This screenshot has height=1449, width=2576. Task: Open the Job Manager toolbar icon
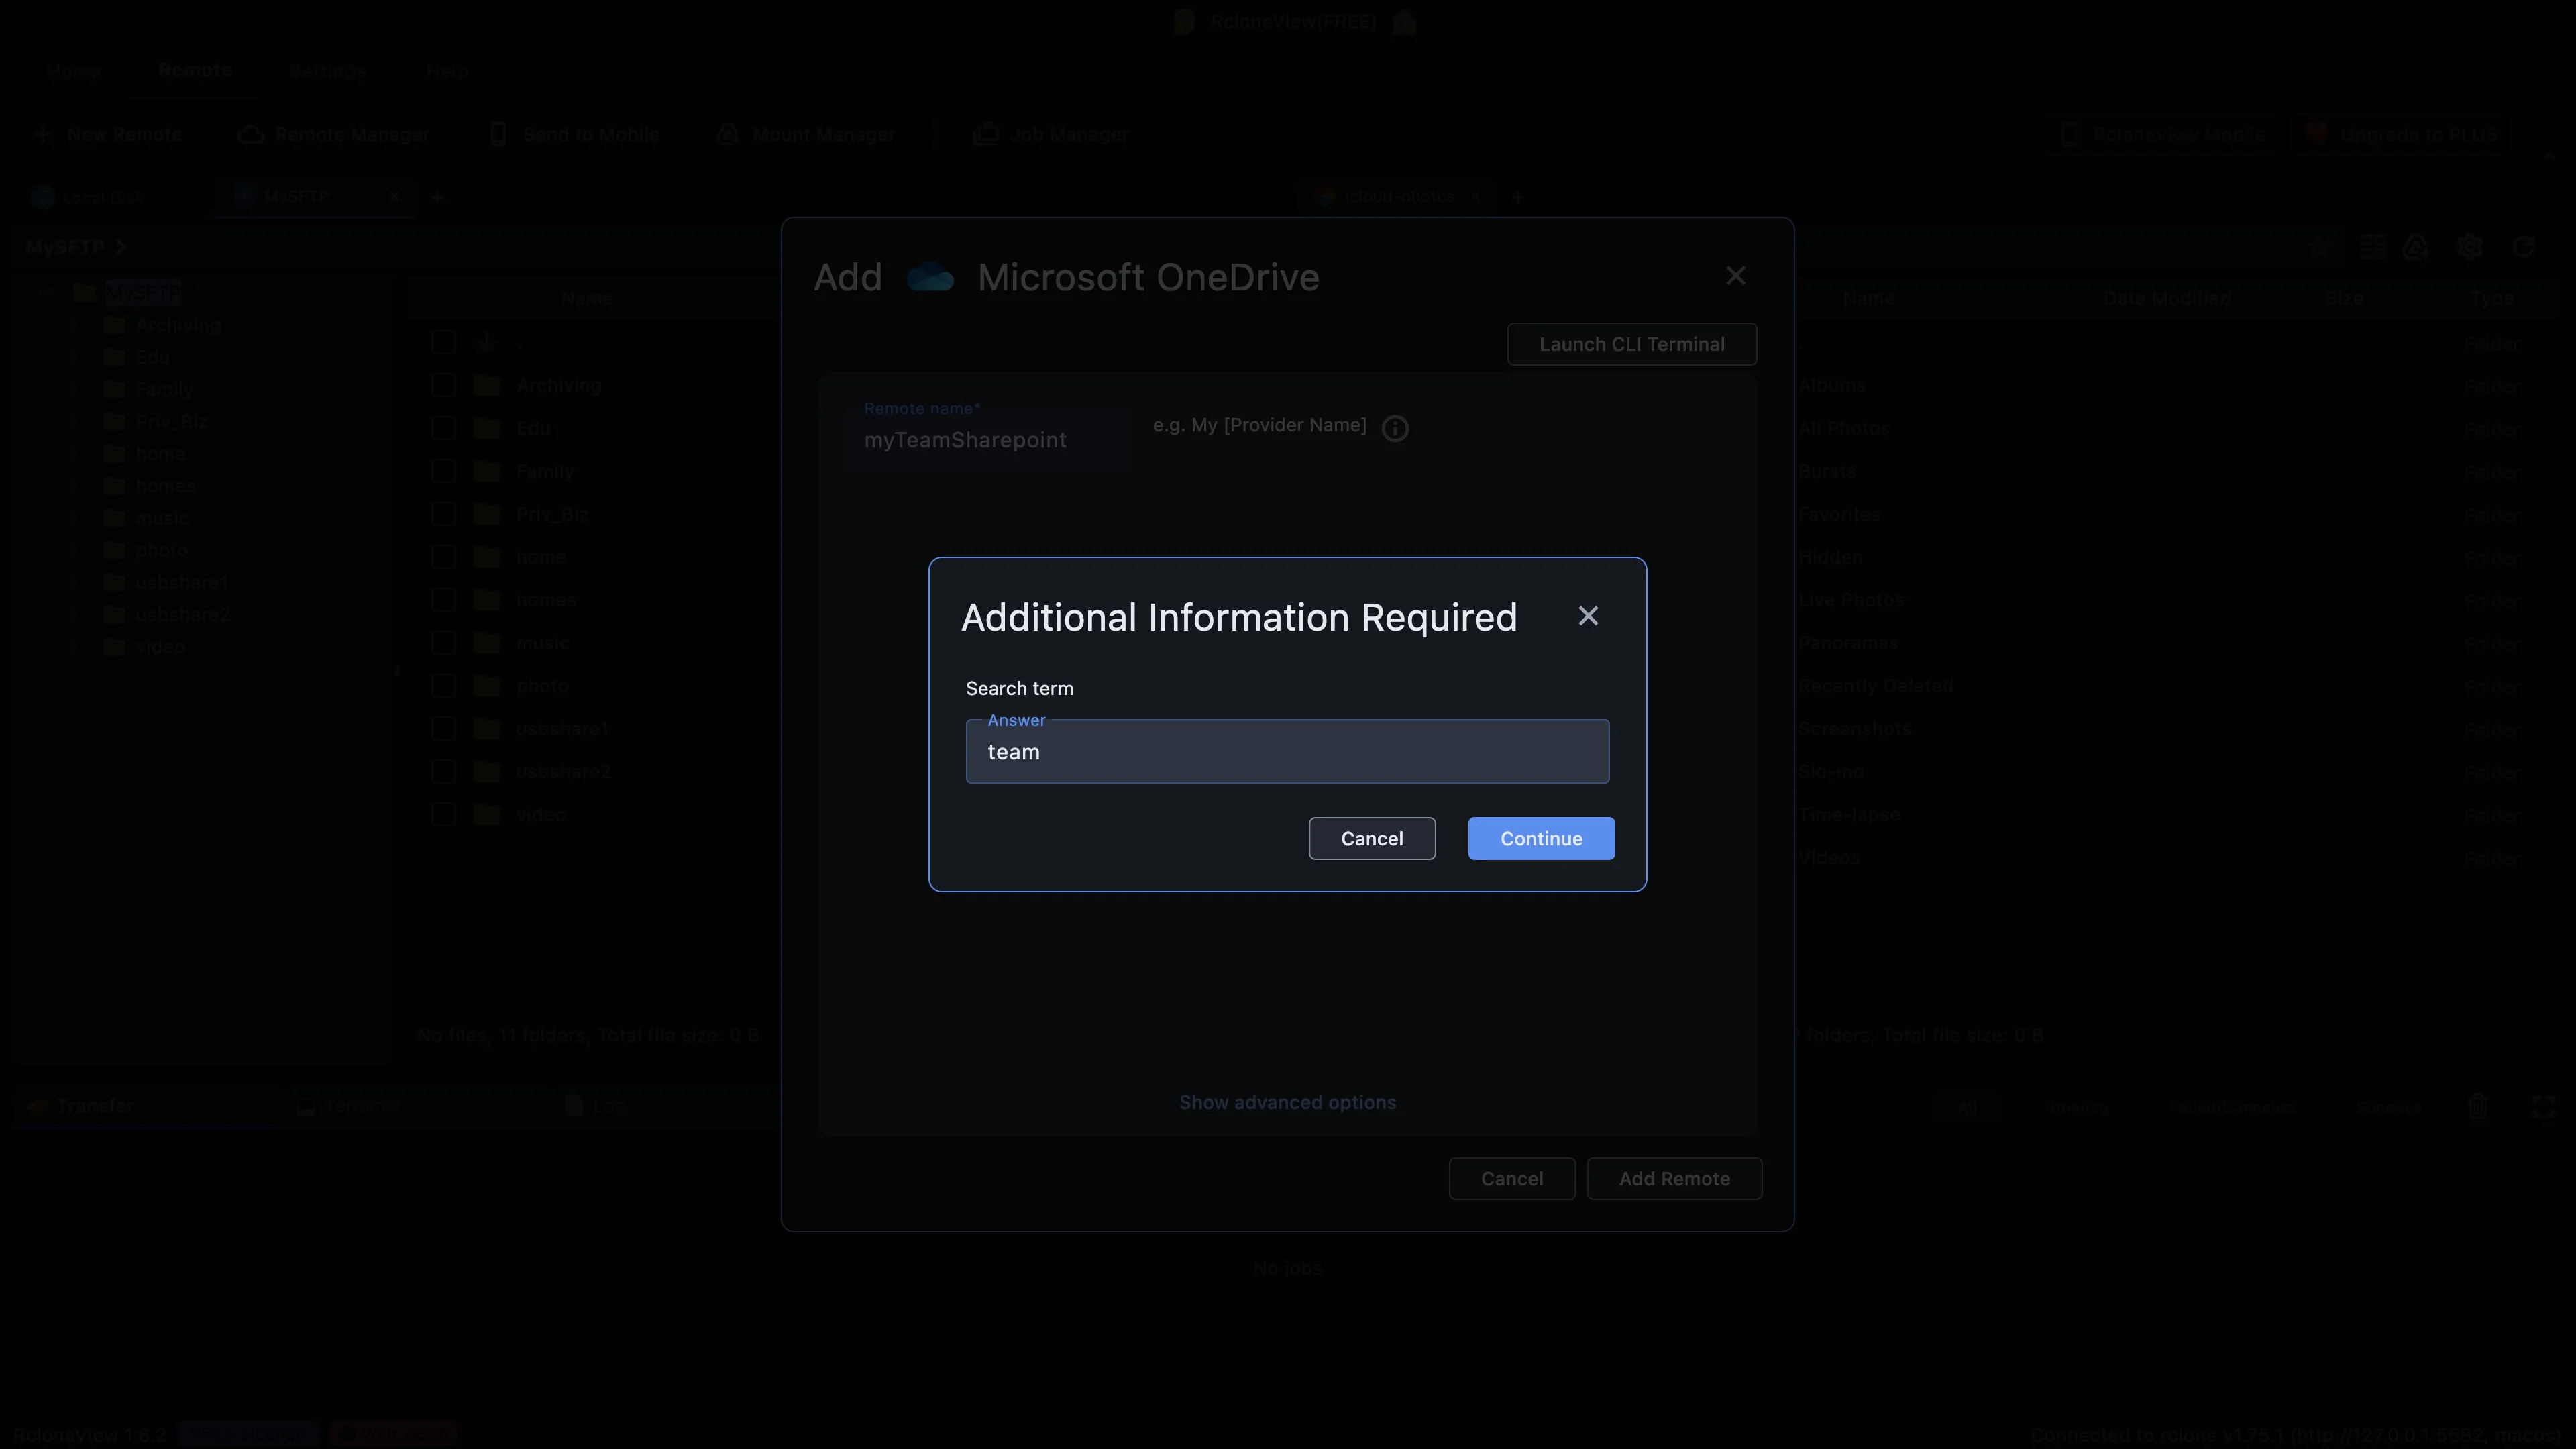986,134
